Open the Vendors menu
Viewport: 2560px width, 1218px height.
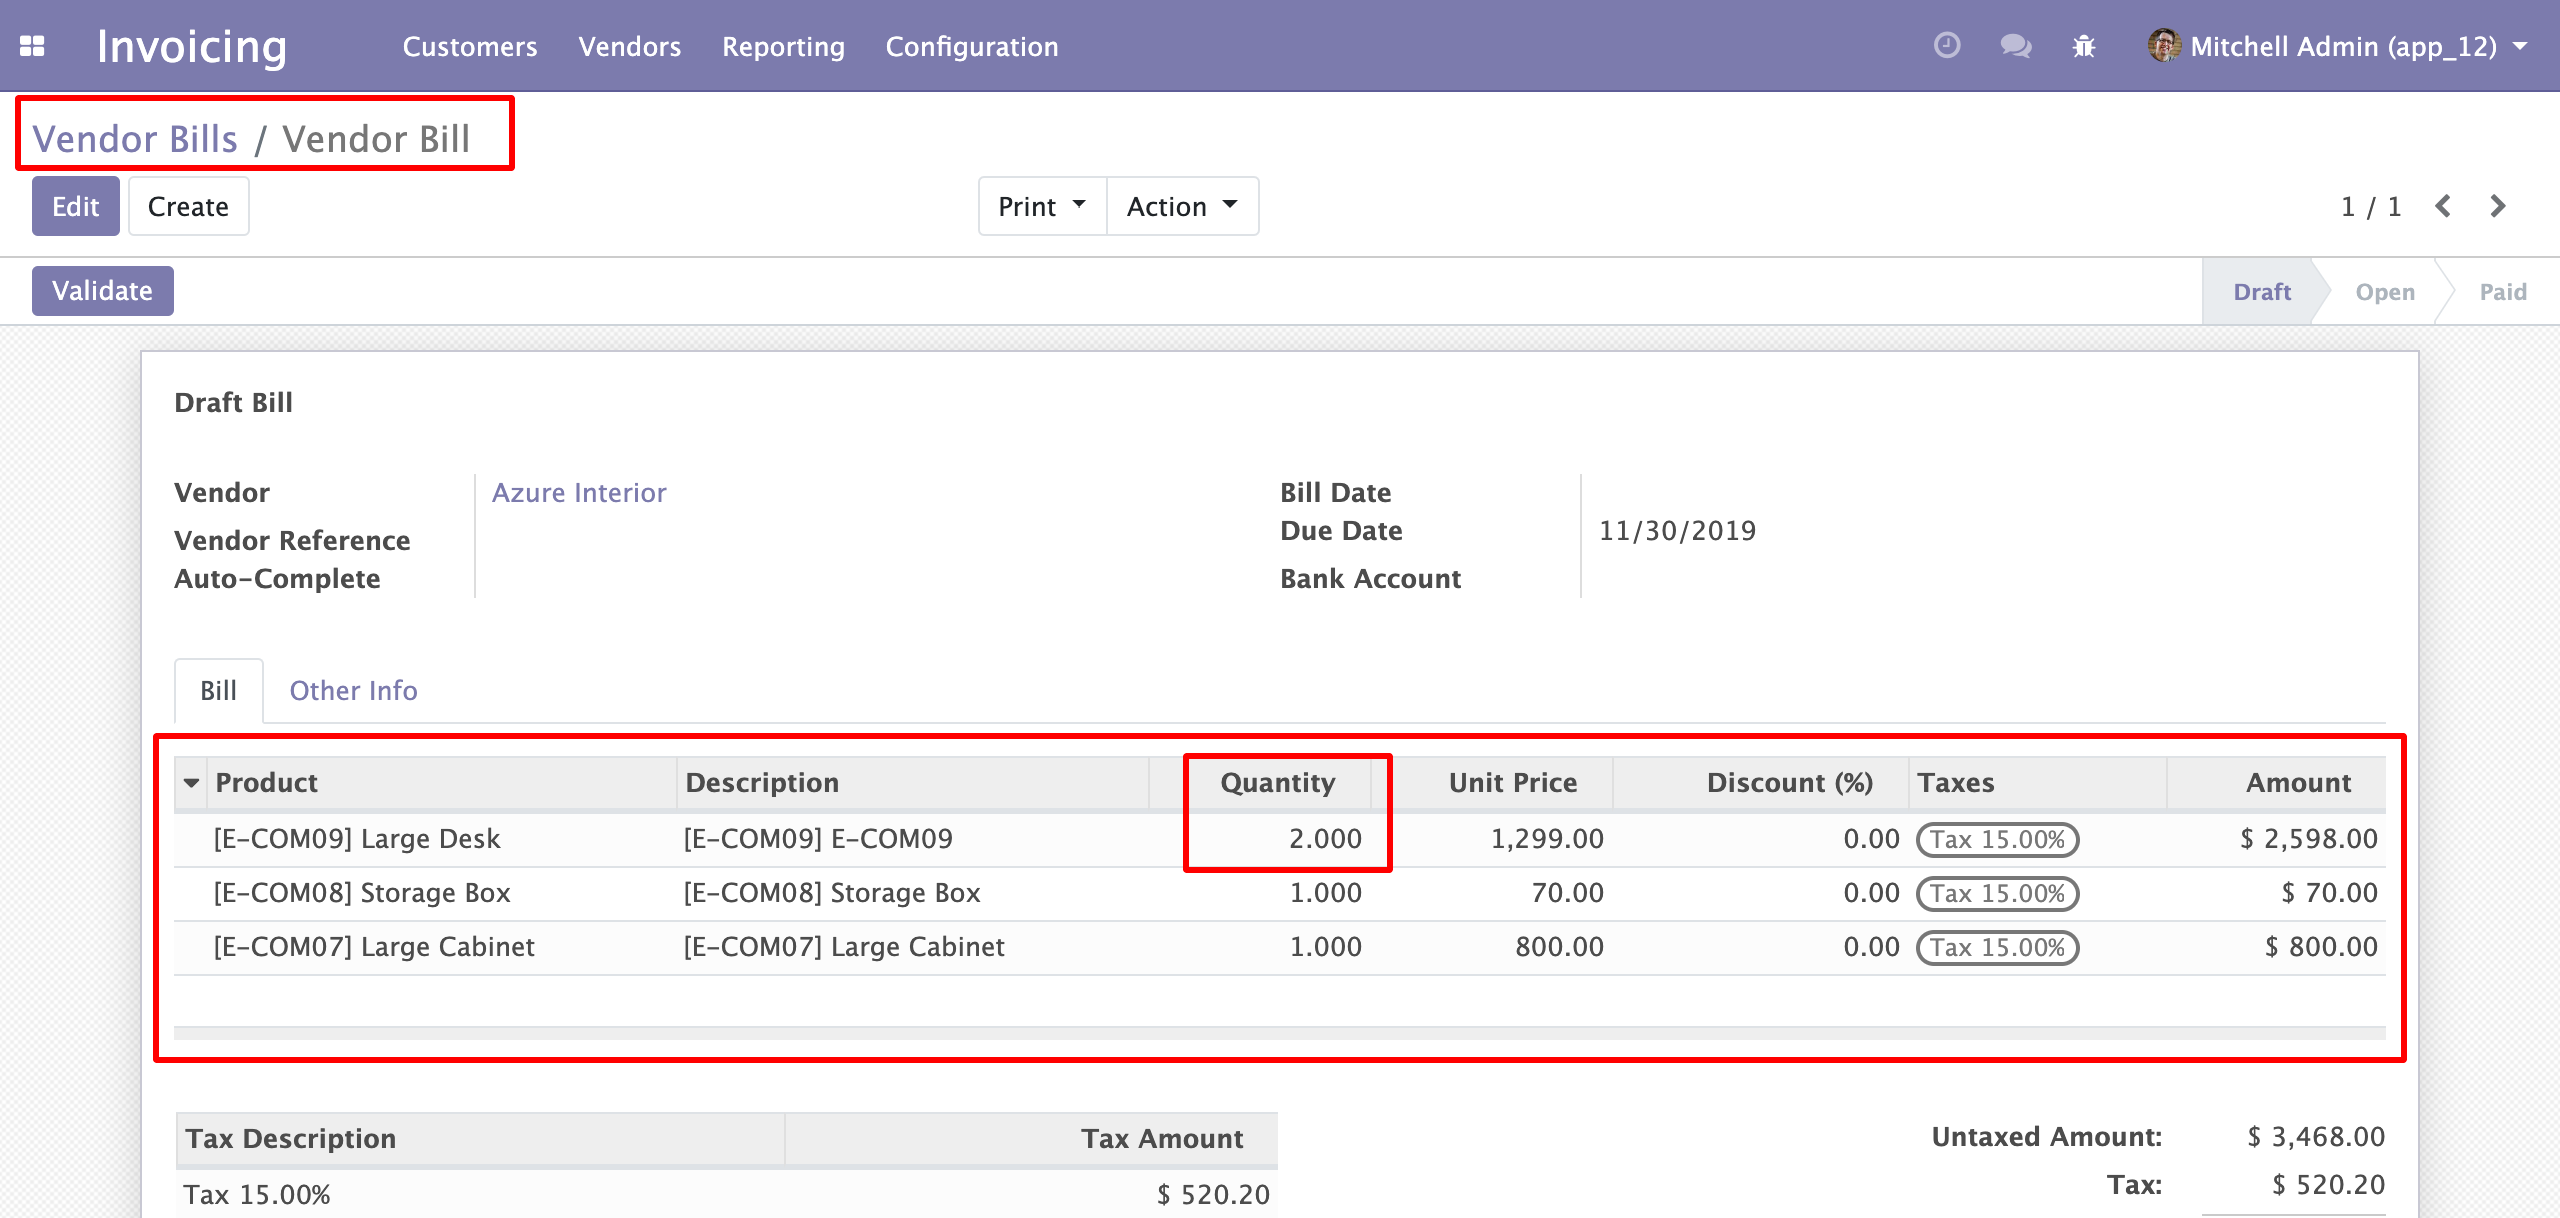(x=629, y=46)
